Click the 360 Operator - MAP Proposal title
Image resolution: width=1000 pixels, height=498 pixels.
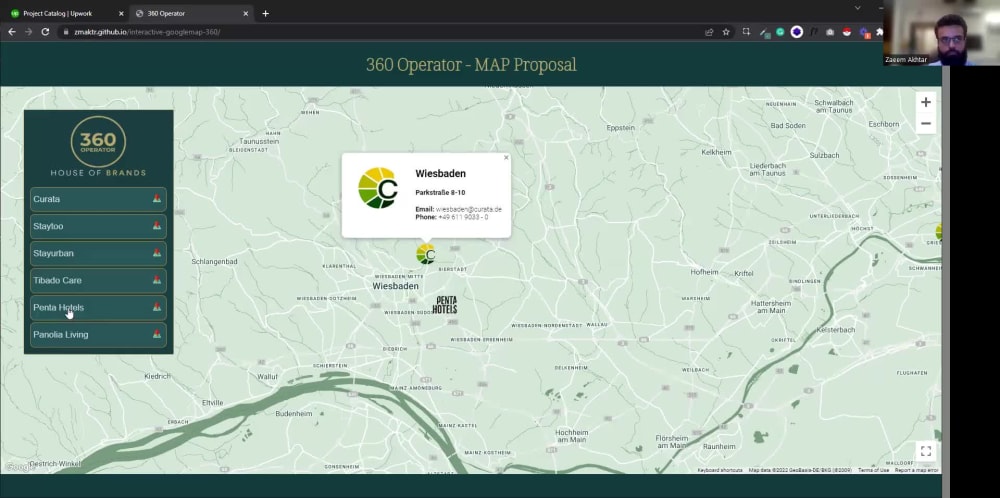(471, 64)
